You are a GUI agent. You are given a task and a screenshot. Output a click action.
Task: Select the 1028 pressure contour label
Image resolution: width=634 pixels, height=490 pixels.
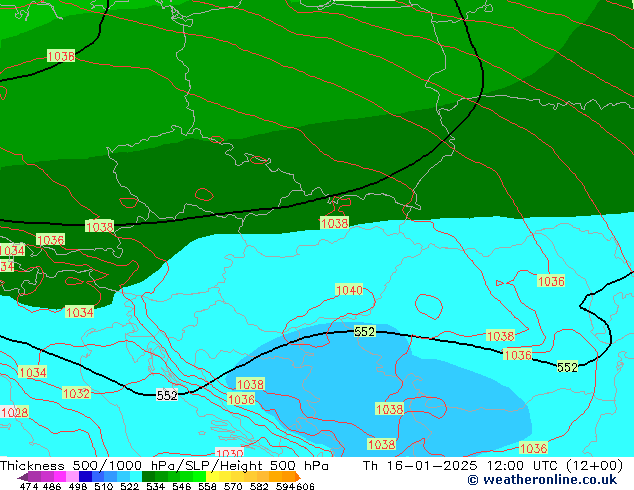coord(15,412)
